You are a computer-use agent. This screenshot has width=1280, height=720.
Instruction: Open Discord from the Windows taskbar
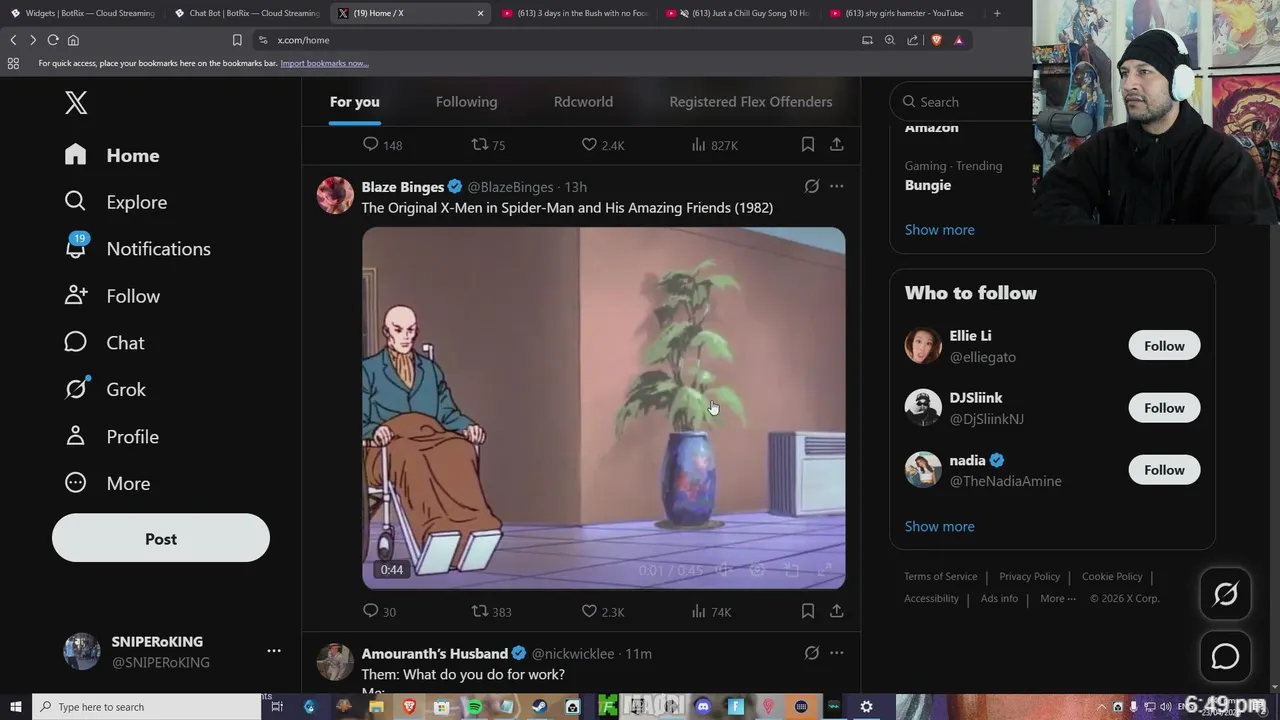point(703,707)
